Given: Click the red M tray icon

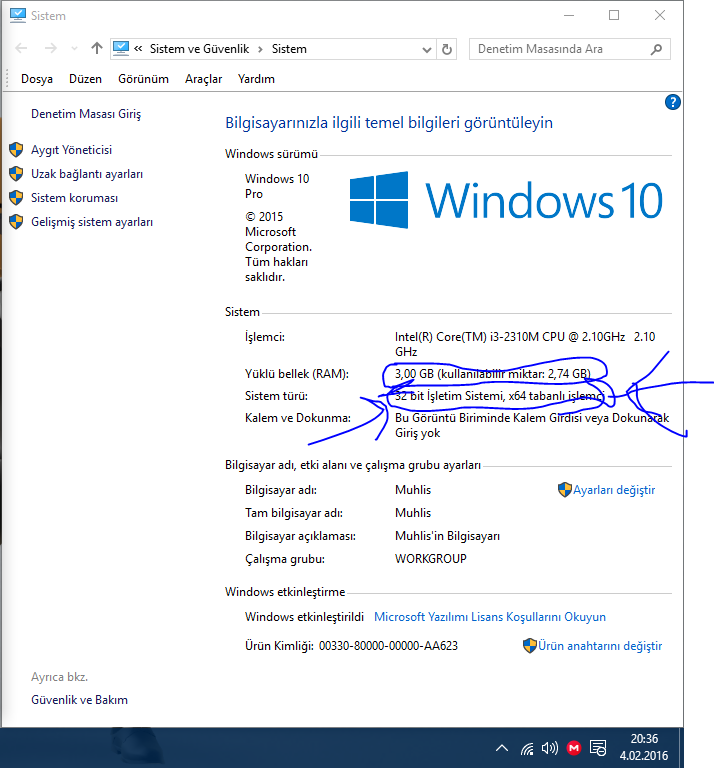Looking at the screenshot, I should [574, 748].
